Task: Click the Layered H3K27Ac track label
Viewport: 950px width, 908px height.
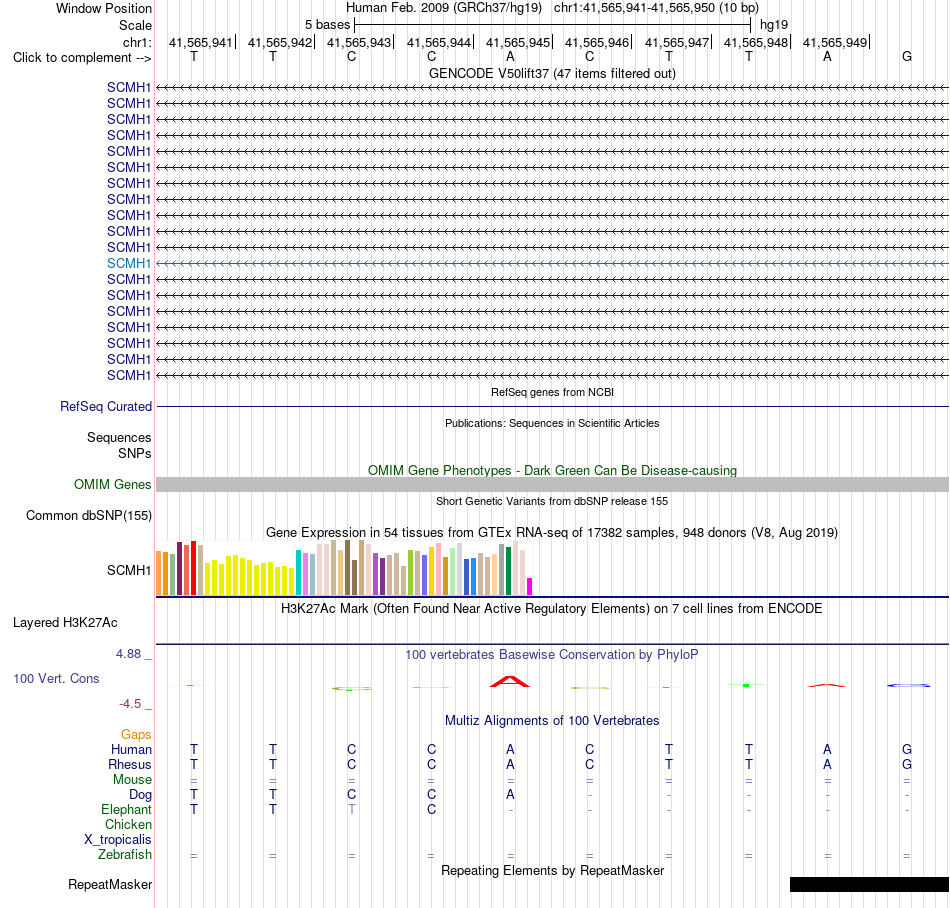Action: pyautogui.click(x=65, y=623)
